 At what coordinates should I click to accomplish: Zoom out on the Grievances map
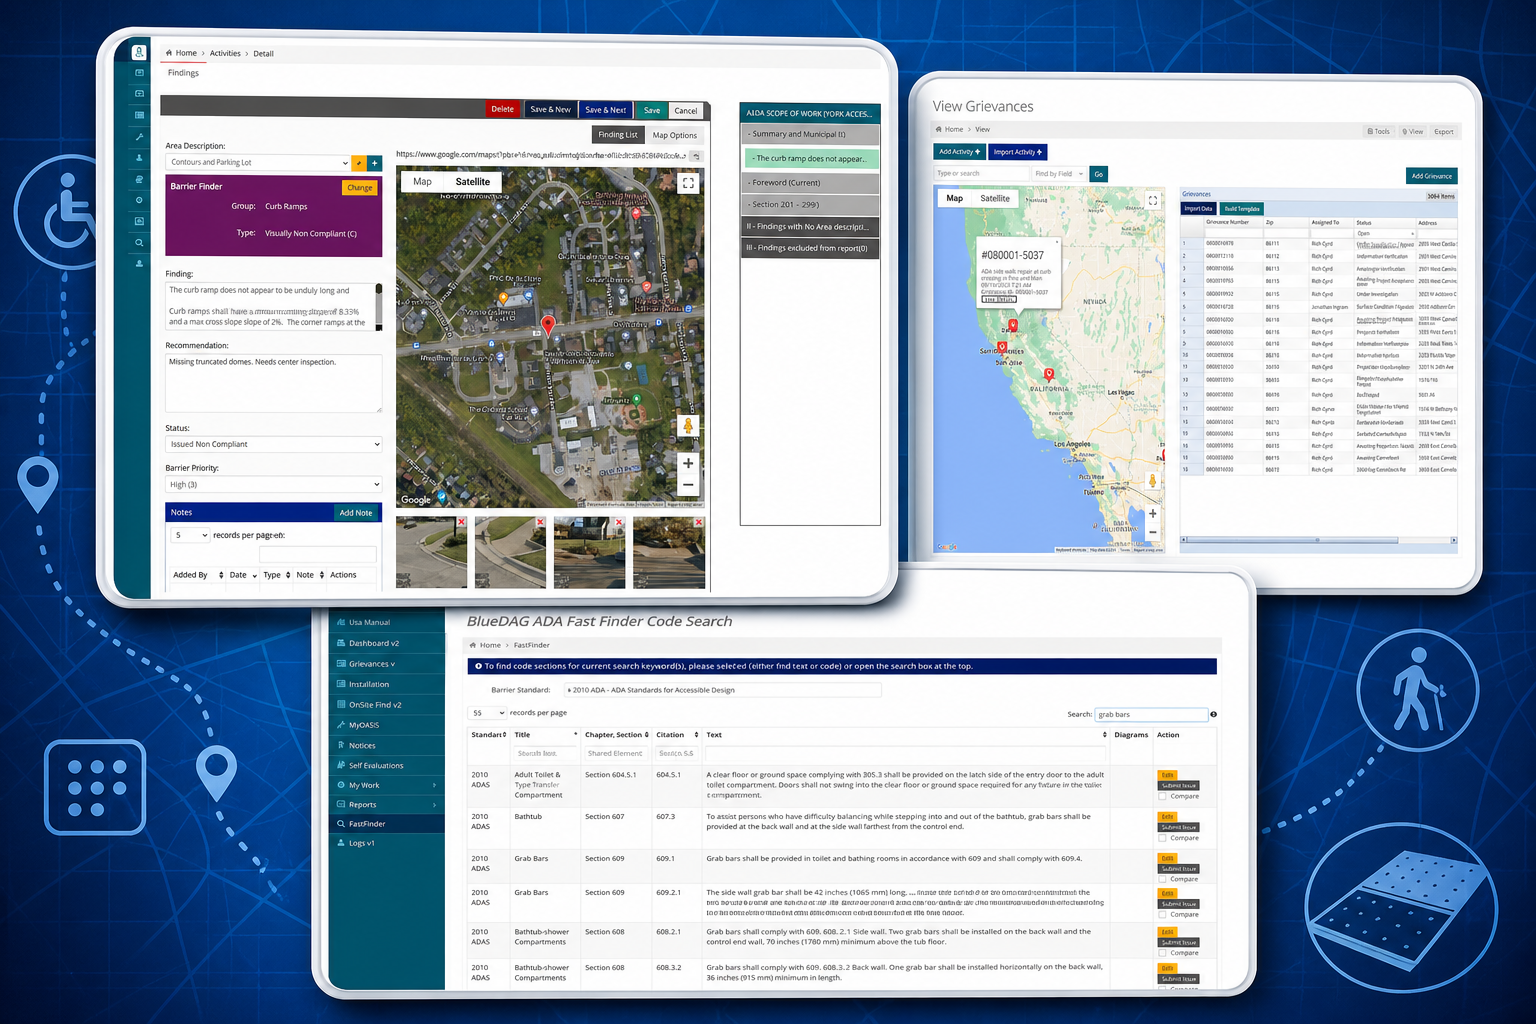click(1153, 532)
